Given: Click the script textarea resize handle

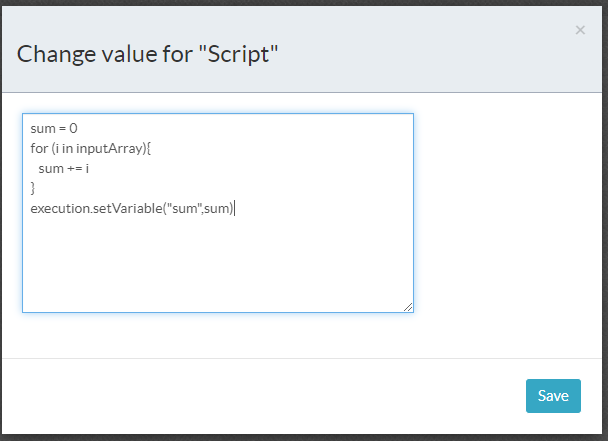Looking at the screenshot, I should pyautogui.click(x=408, y=307).
